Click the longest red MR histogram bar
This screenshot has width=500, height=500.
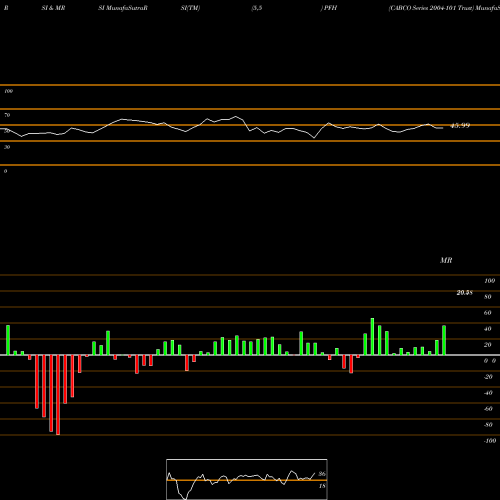[58, 395]
